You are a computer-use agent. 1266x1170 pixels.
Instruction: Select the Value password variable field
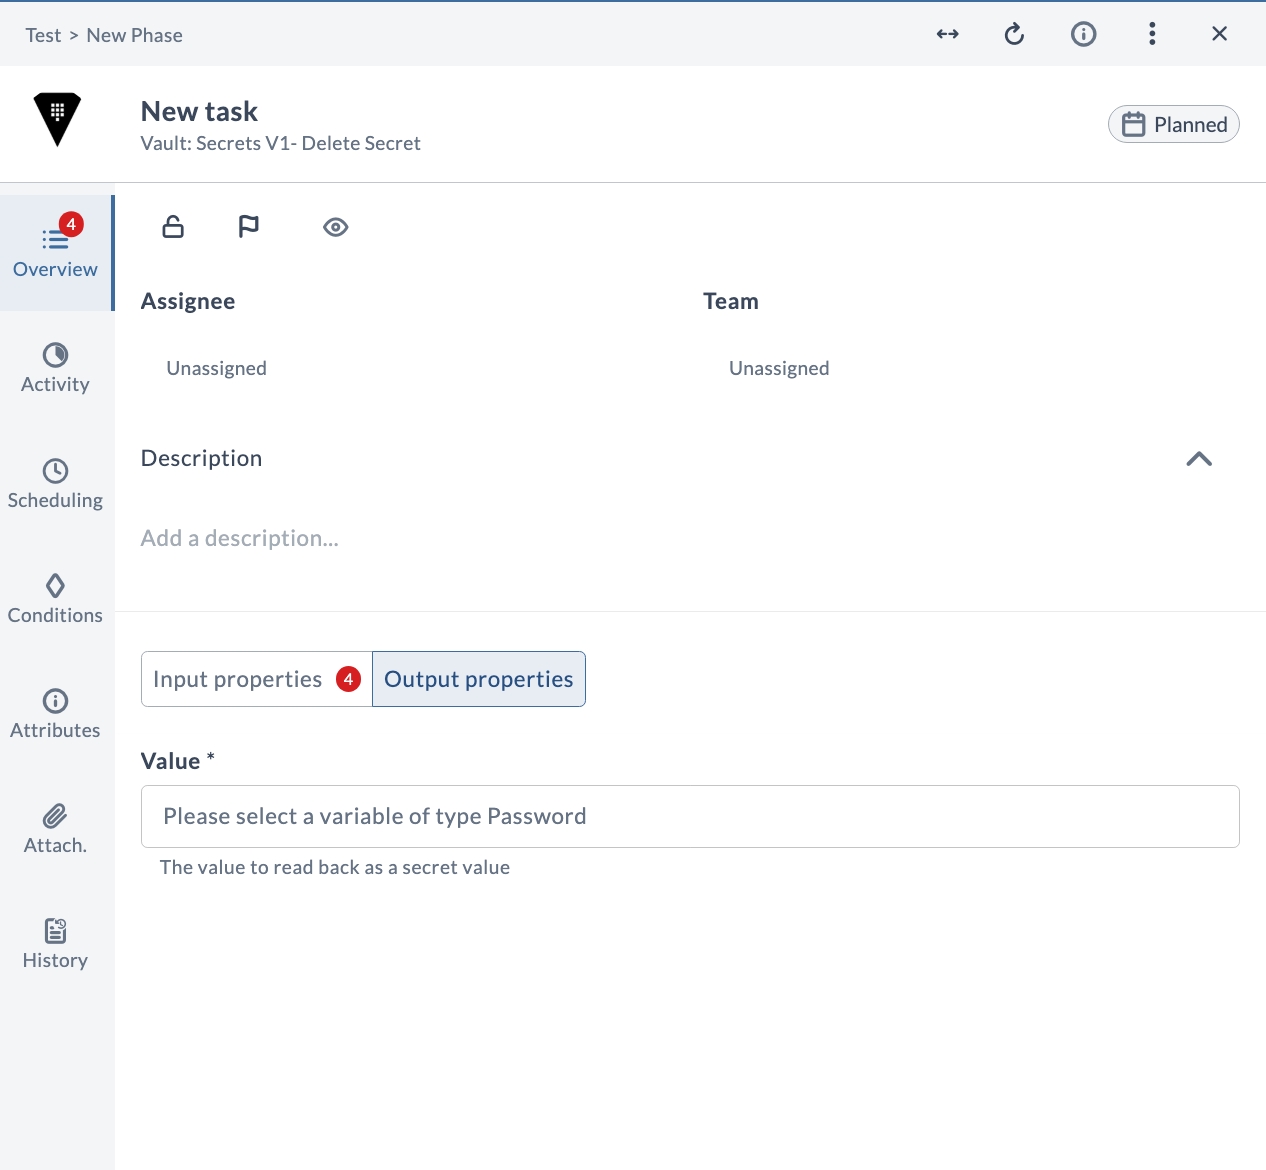(x=690, y=816)
